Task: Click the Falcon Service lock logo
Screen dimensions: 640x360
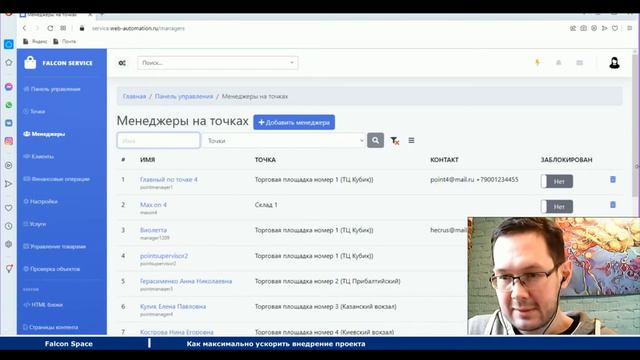Action: click(30, 62)
